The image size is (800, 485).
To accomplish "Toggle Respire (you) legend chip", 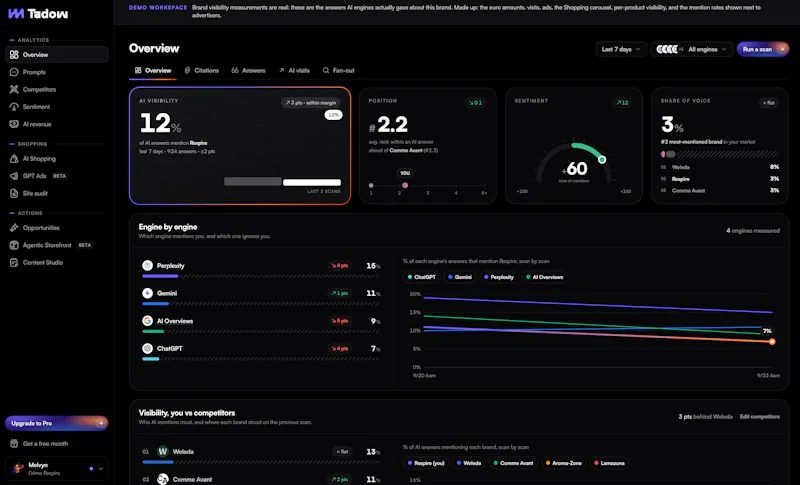I will 426,463.
